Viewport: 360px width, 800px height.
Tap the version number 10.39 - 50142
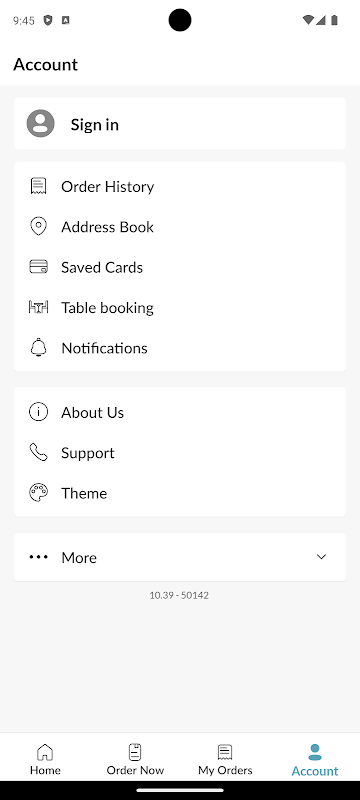(x=179, y=595)
